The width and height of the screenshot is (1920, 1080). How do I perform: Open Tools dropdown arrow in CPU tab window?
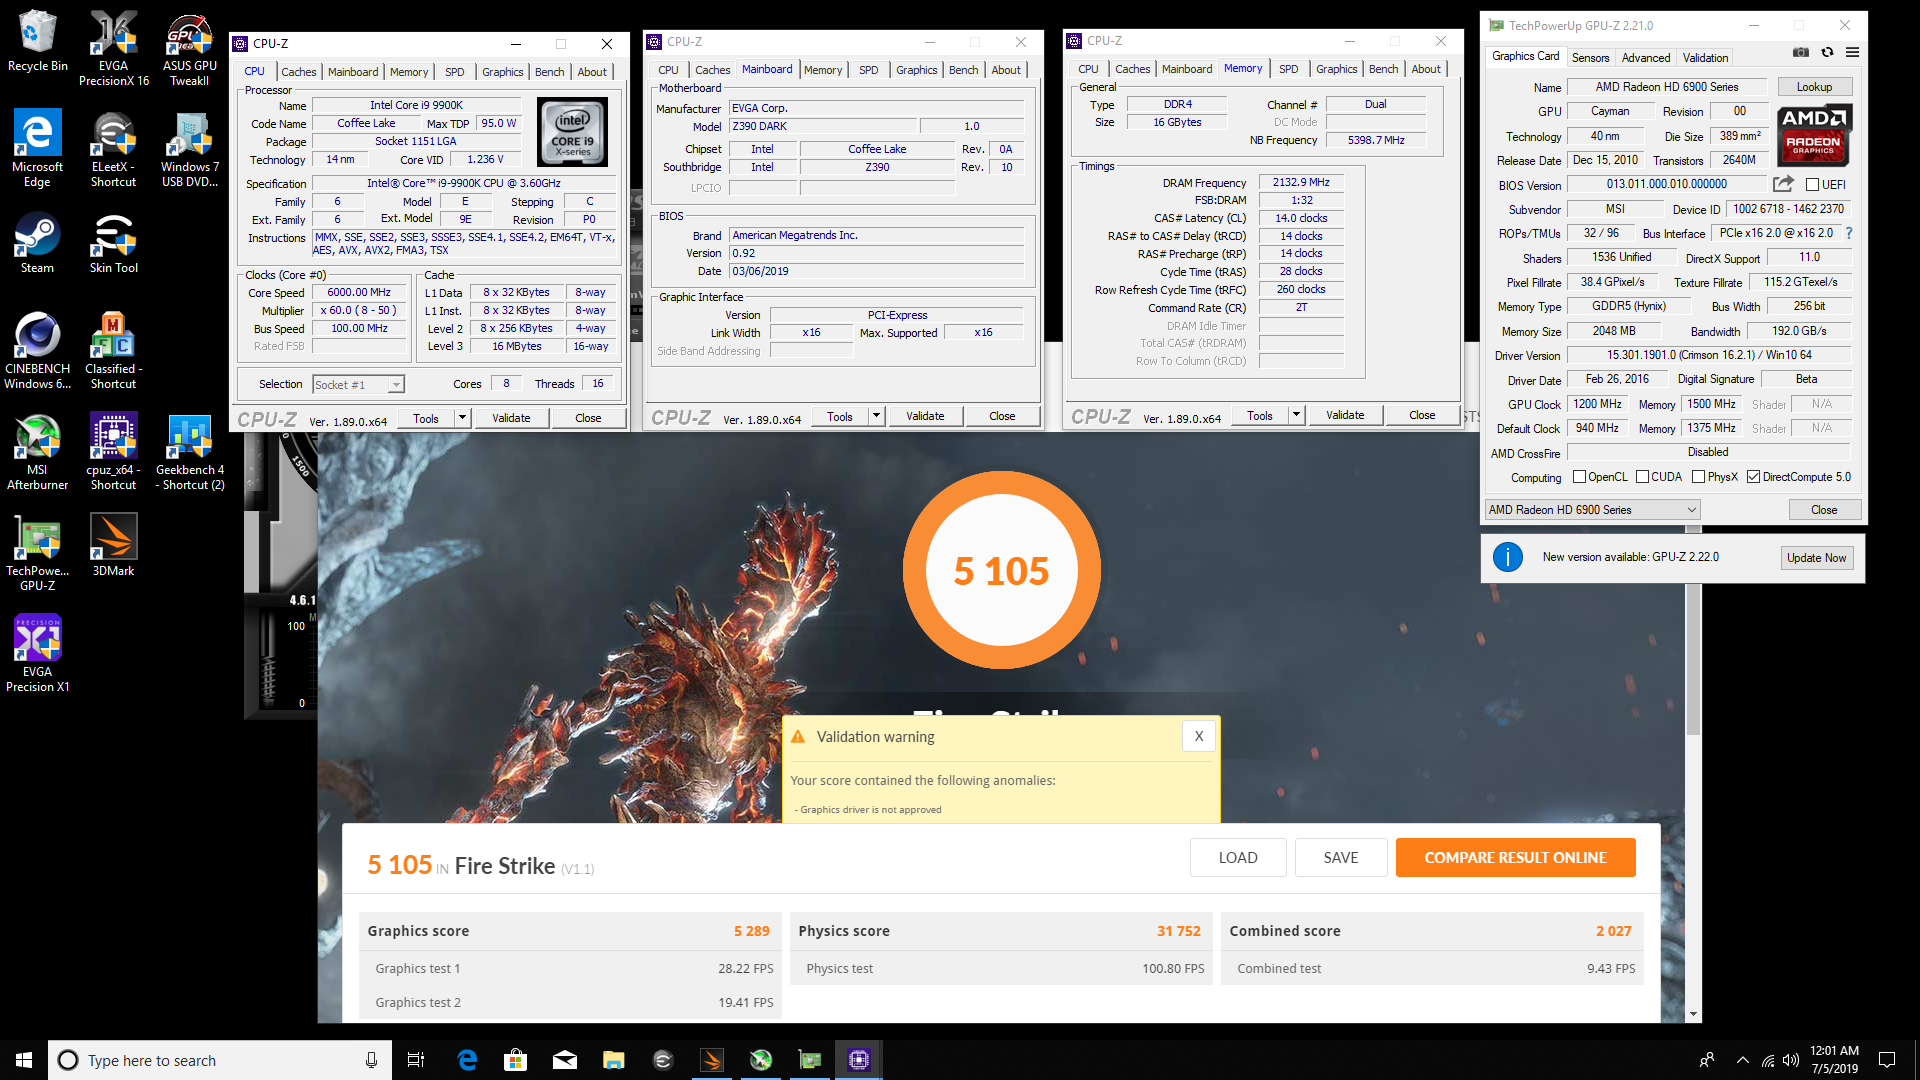pyautogui.click(x=462, y=418)
